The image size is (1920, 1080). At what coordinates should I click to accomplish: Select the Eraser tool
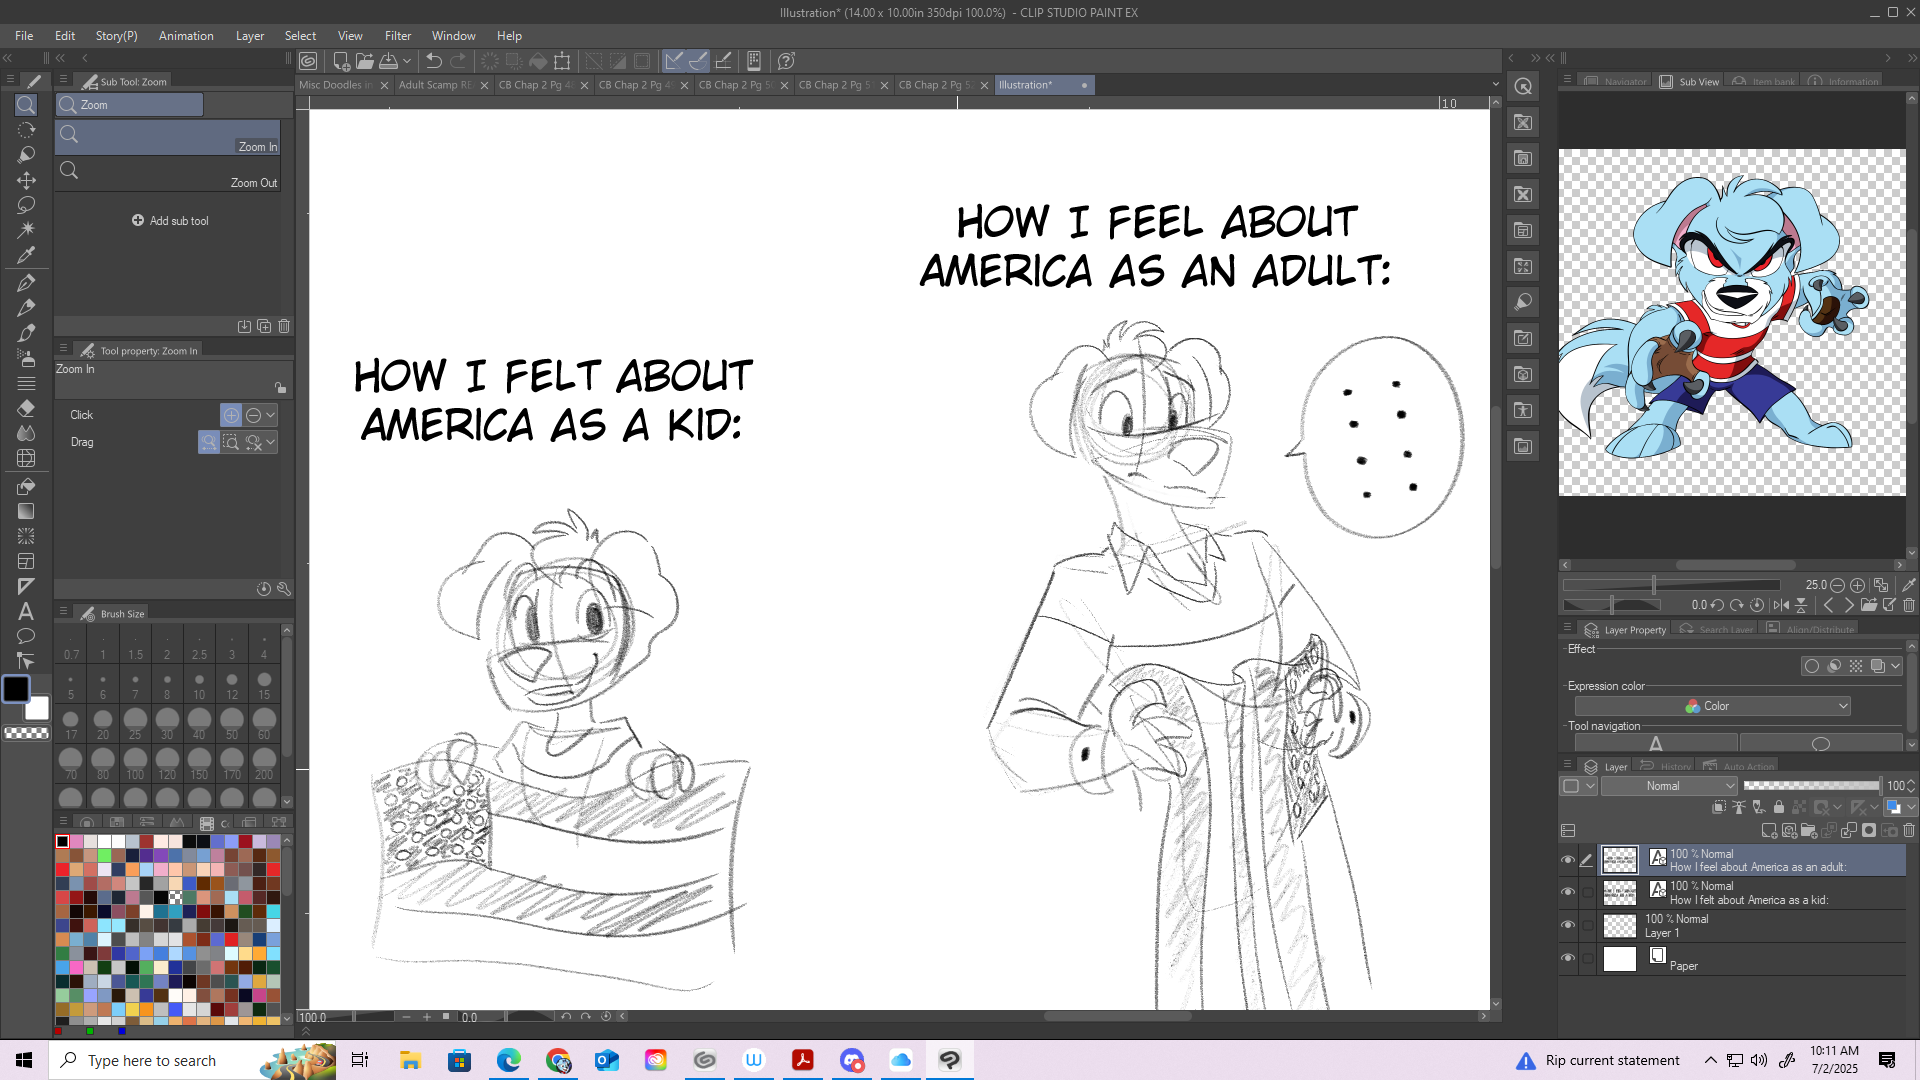(26, 408)
